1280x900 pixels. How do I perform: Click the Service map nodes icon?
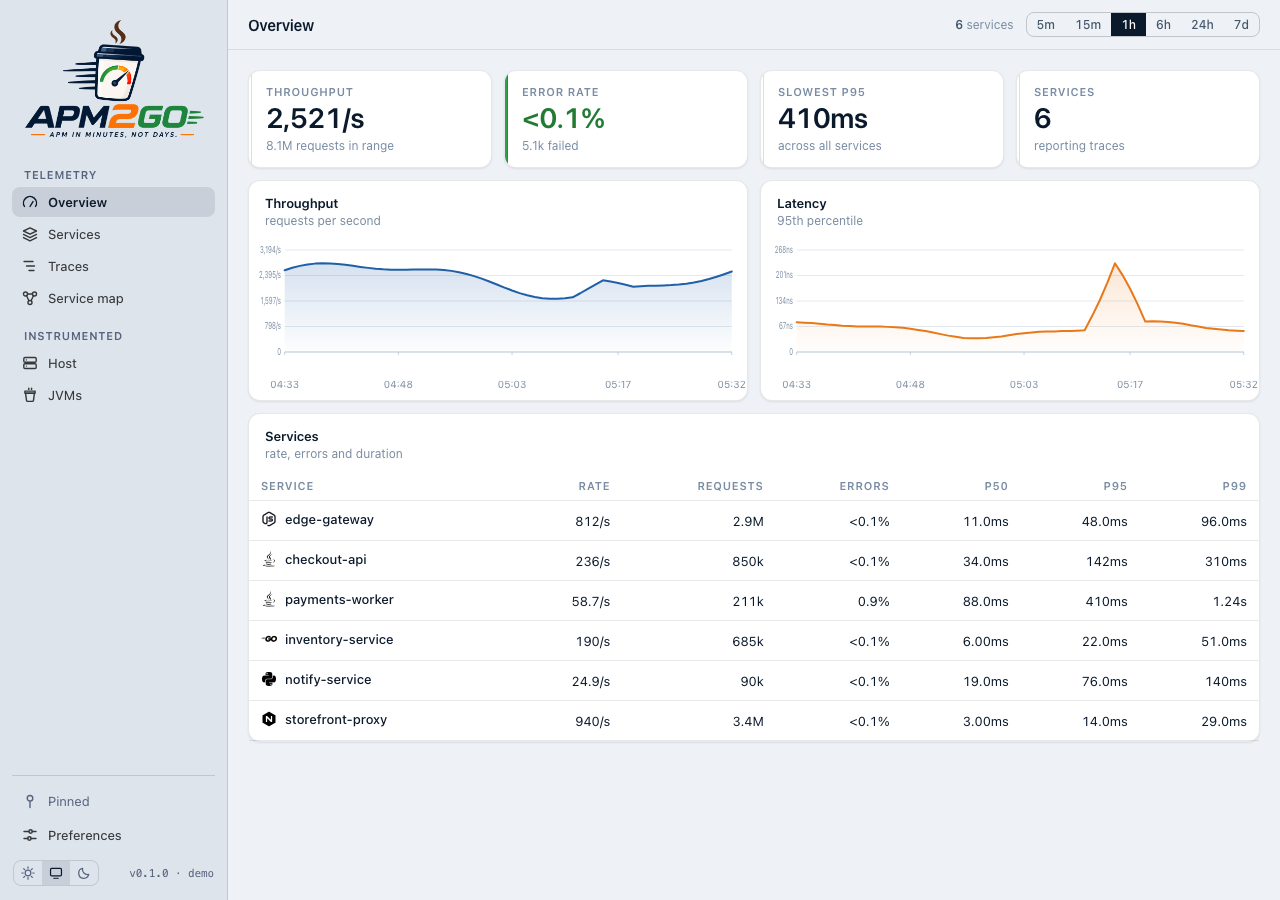pyautogui.click(x=30, y=298)
